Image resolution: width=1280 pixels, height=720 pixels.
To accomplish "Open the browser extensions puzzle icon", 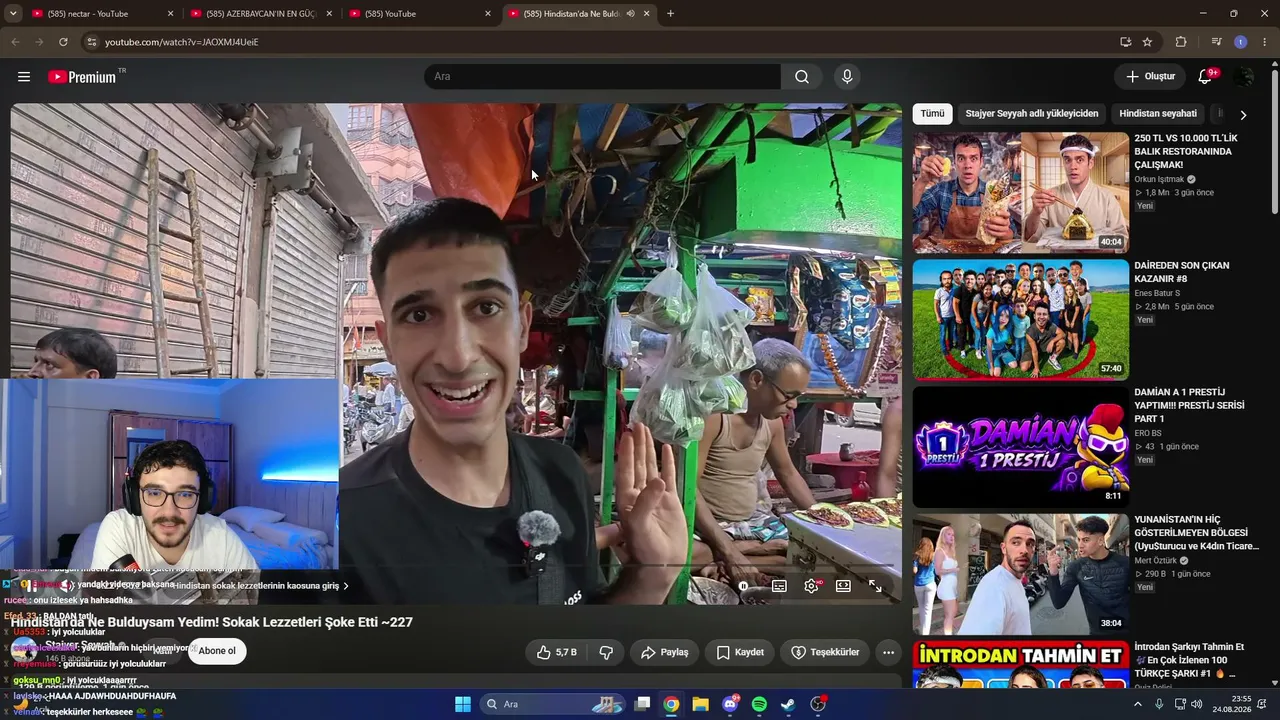I will [x=1181, y=42].
